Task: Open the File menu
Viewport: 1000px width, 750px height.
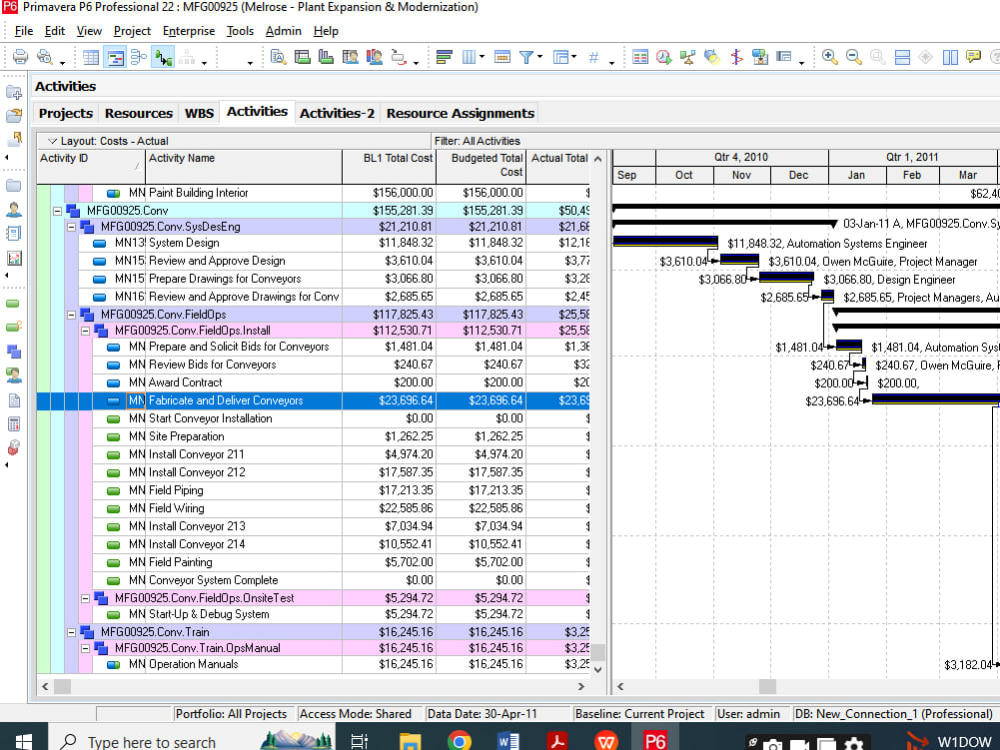Action: click(24, 31)
